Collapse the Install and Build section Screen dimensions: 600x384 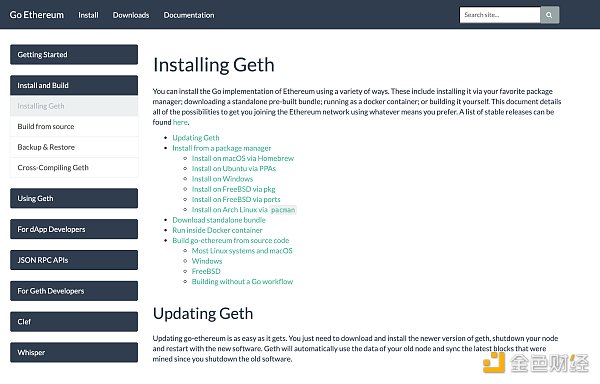pos(74,85)
